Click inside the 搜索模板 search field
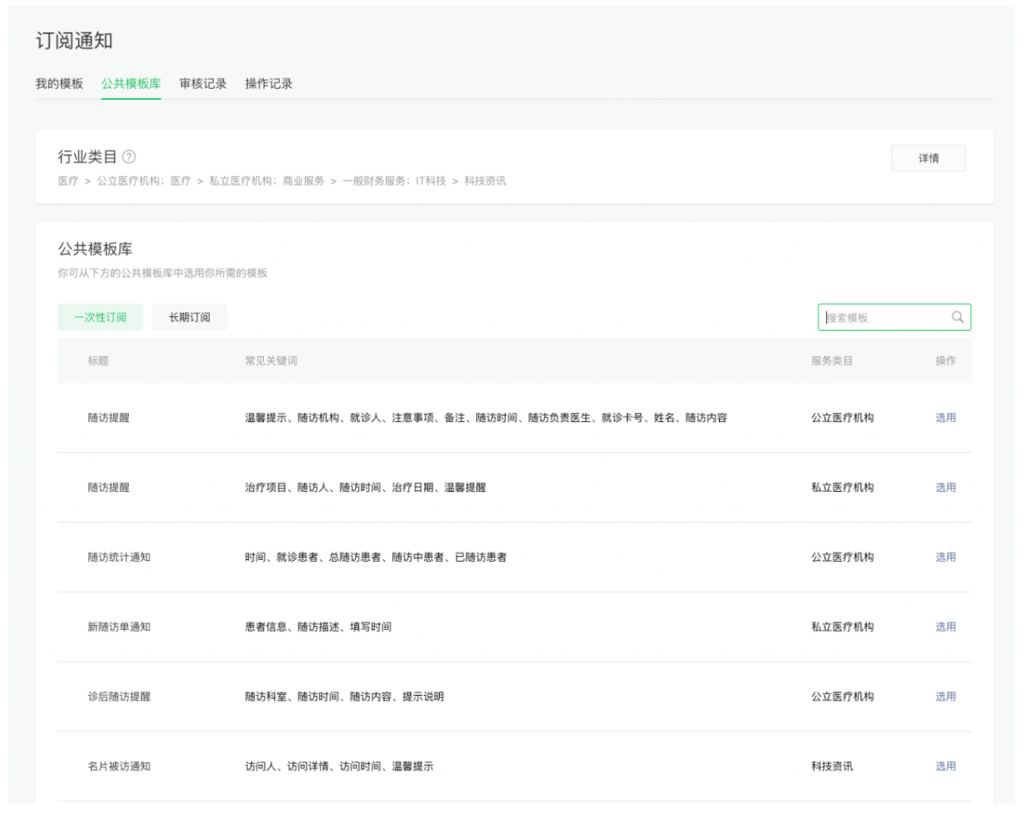This screenshot has height=815, width=1024. (x=880, y=317)
